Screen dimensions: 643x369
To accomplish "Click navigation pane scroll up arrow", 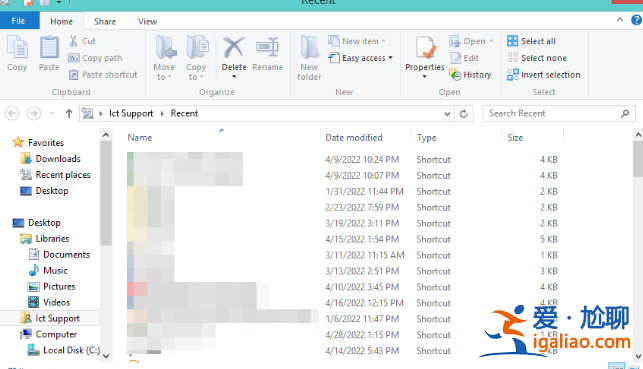I will [x=106, y=134].
